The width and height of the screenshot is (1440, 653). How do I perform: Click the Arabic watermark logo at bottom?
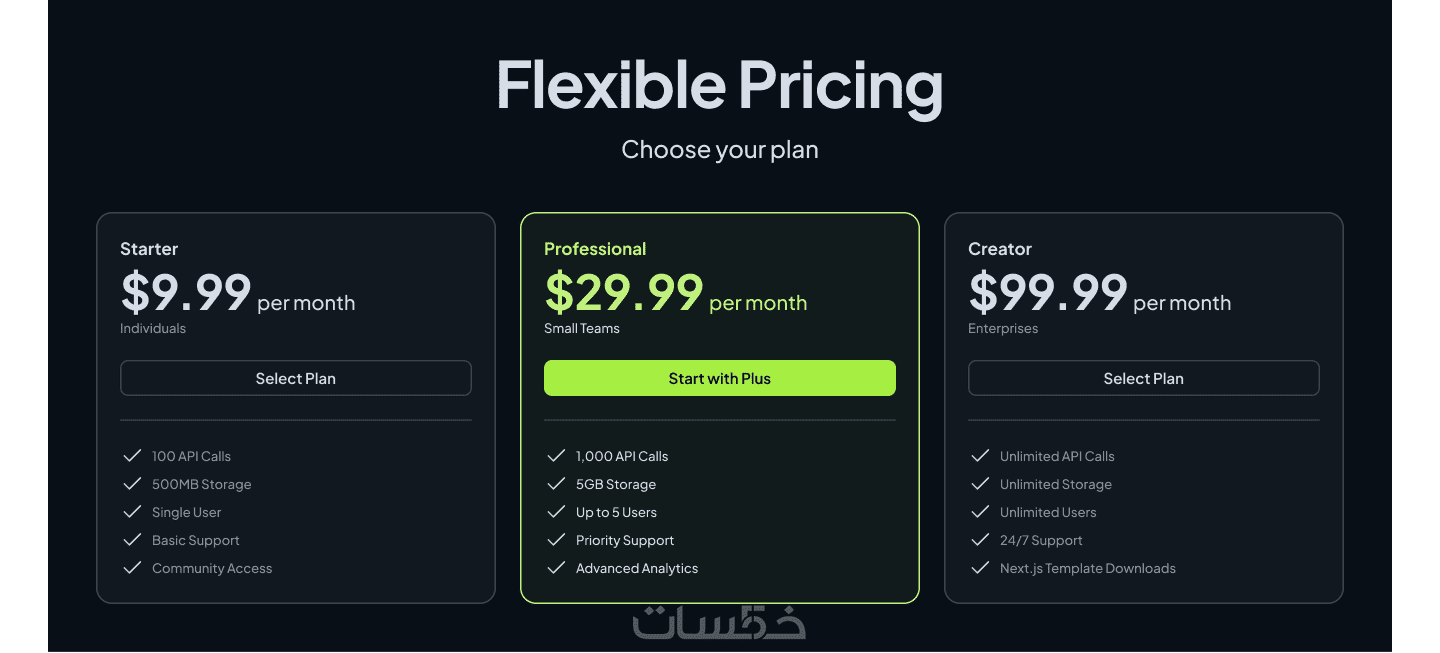(719, 622)
